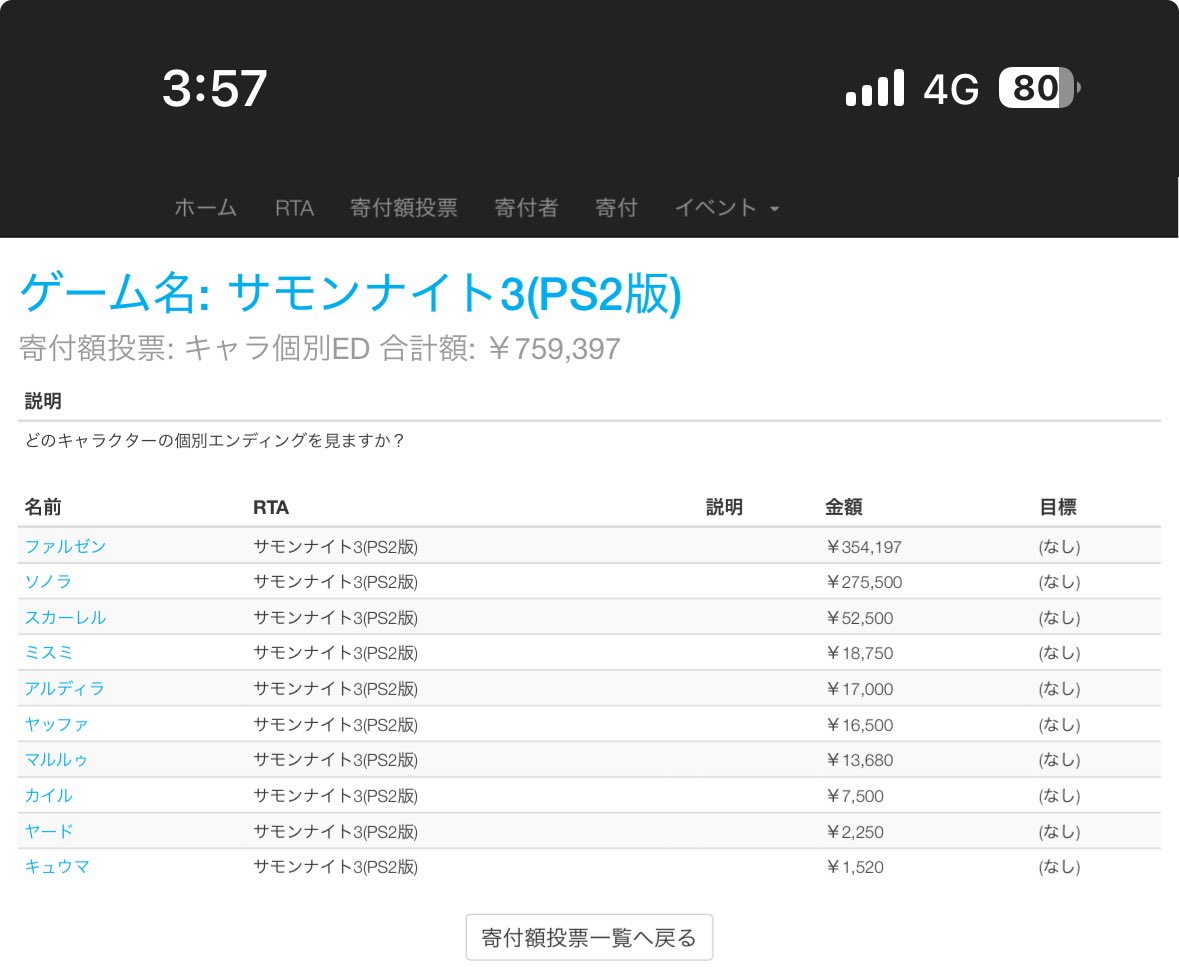Image resolution: width=1179 pixels, height=967 pixels.
Task: Select the amount ￥7,500
Action: pos(854,796)
